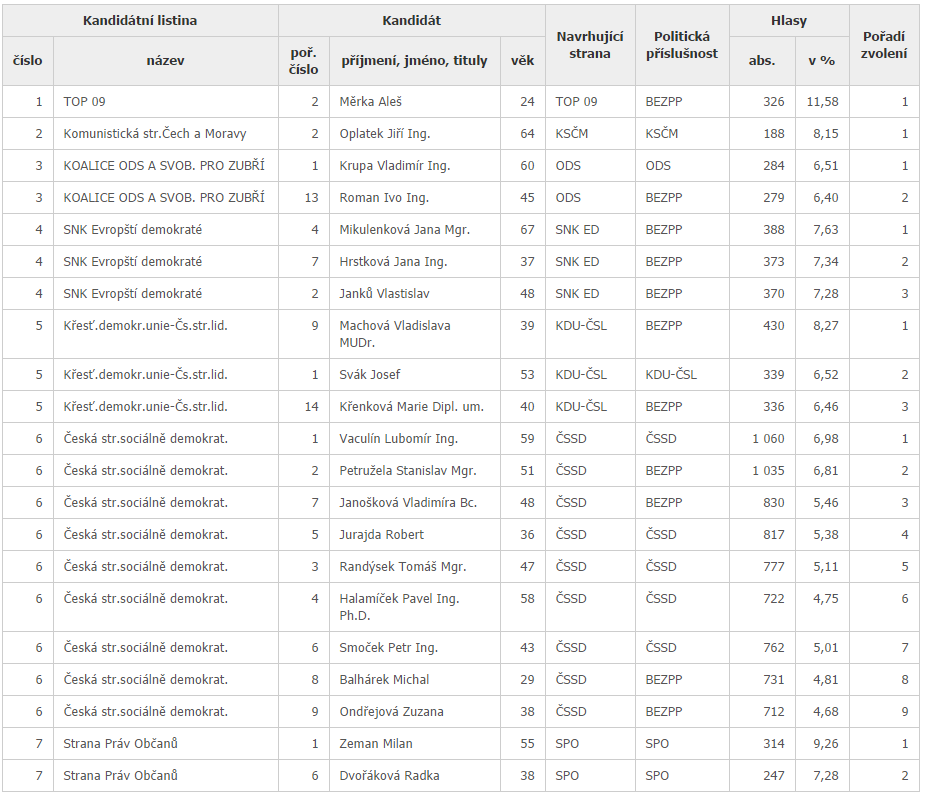Click the percentage 4,75 in Halamíček's row

click(825, 598)
